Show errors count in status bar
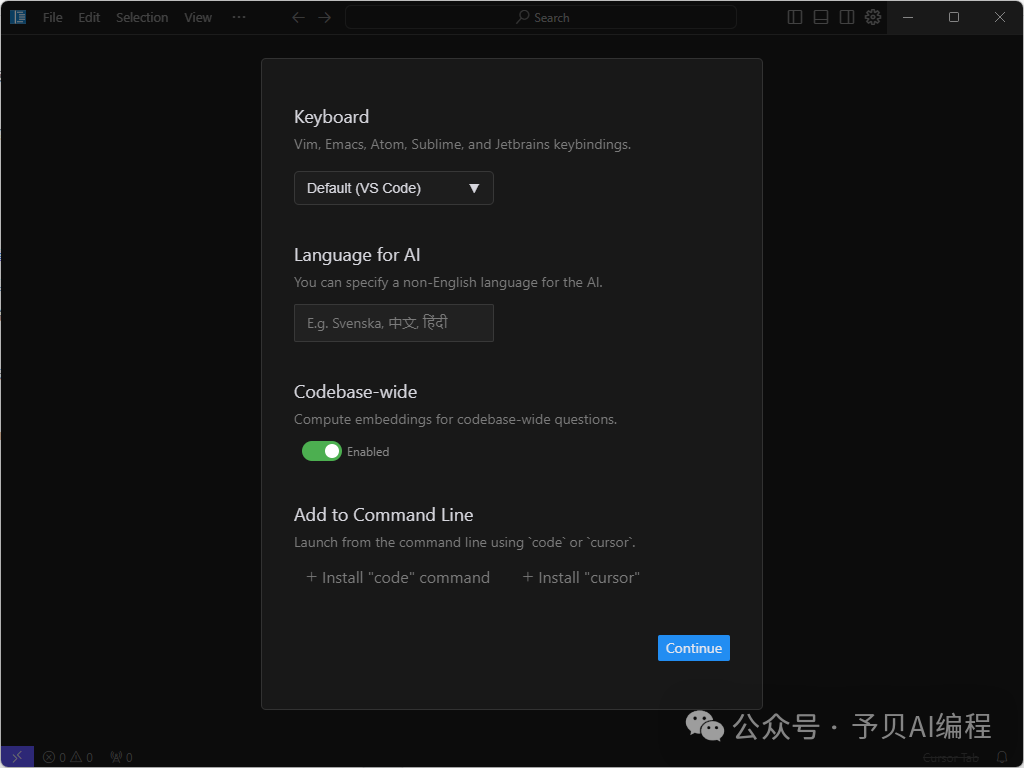This screenshot has height=768, width=1024. tap(54, 758)
